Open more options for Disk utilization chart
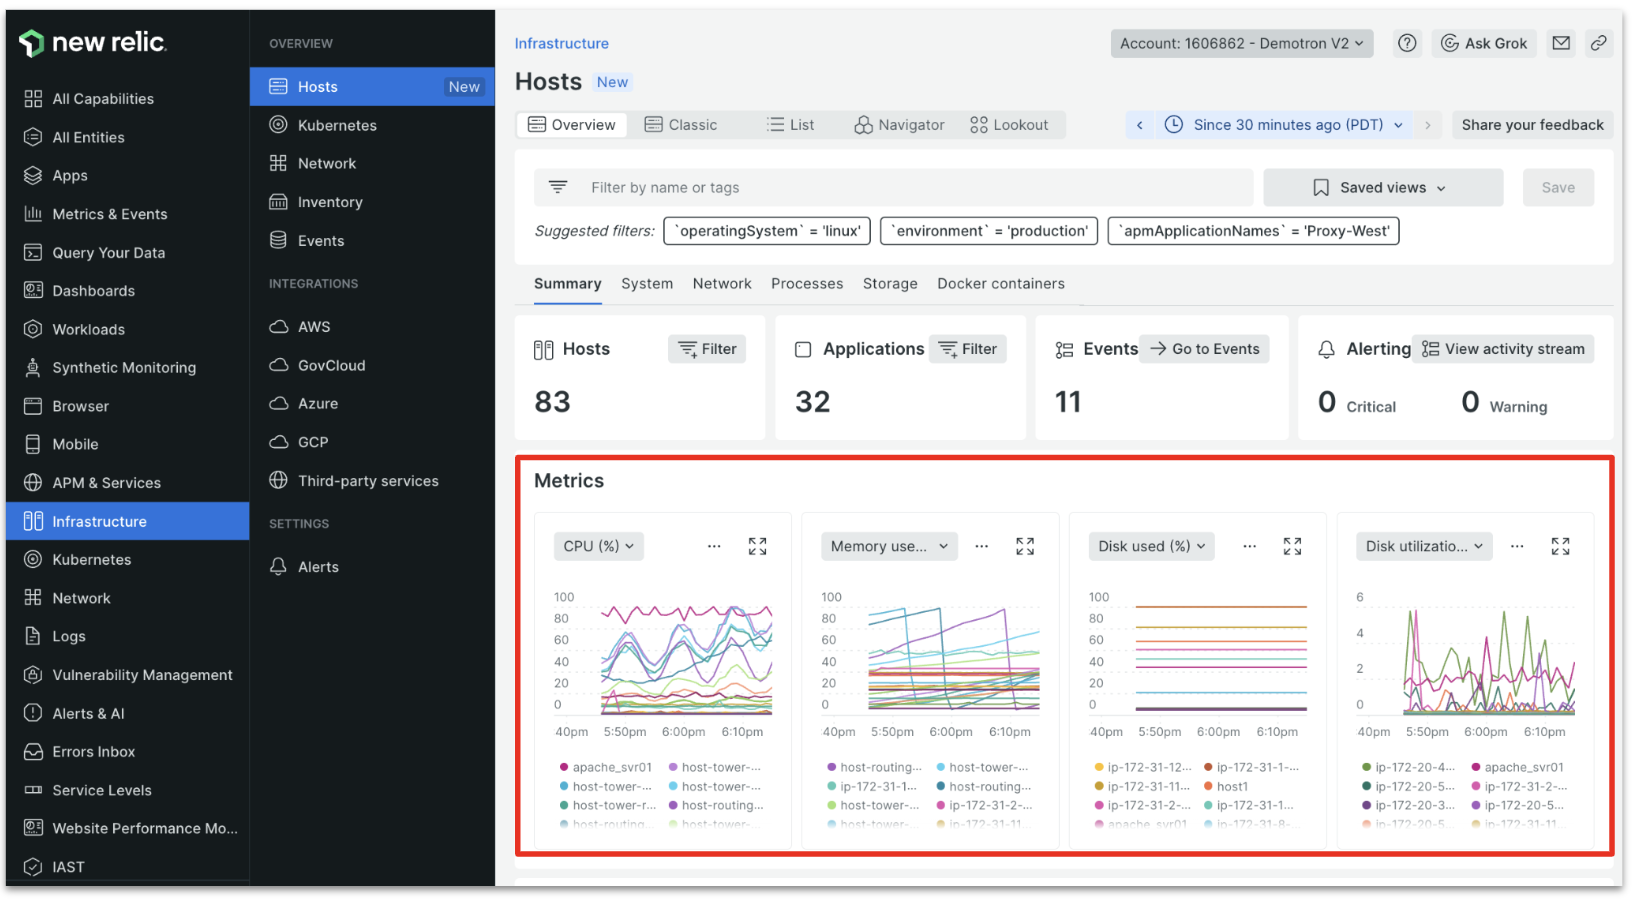The height and width of the screenshot is (908, 1644). tap(1517, 546)
